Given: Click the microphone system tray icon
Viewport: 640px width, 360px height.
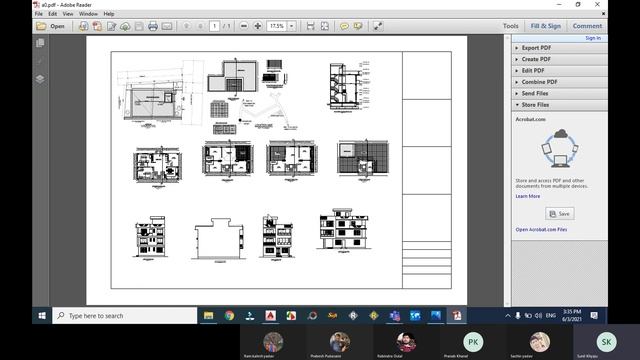Looking at the screenshot, I should click(518, 316).
